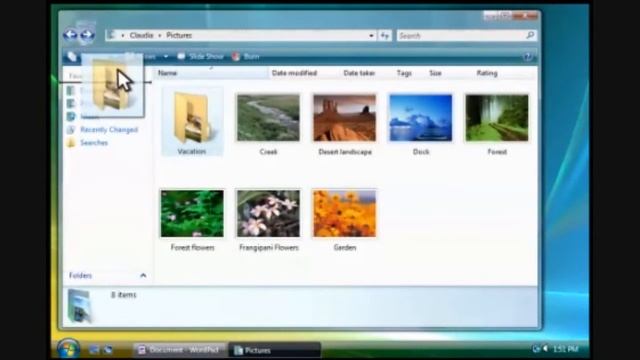This screenshot has height=360, width=640.
Task: Expand the arrow between Claudia and Pictures
Action: pyautogui.click(x=160, y=36)
